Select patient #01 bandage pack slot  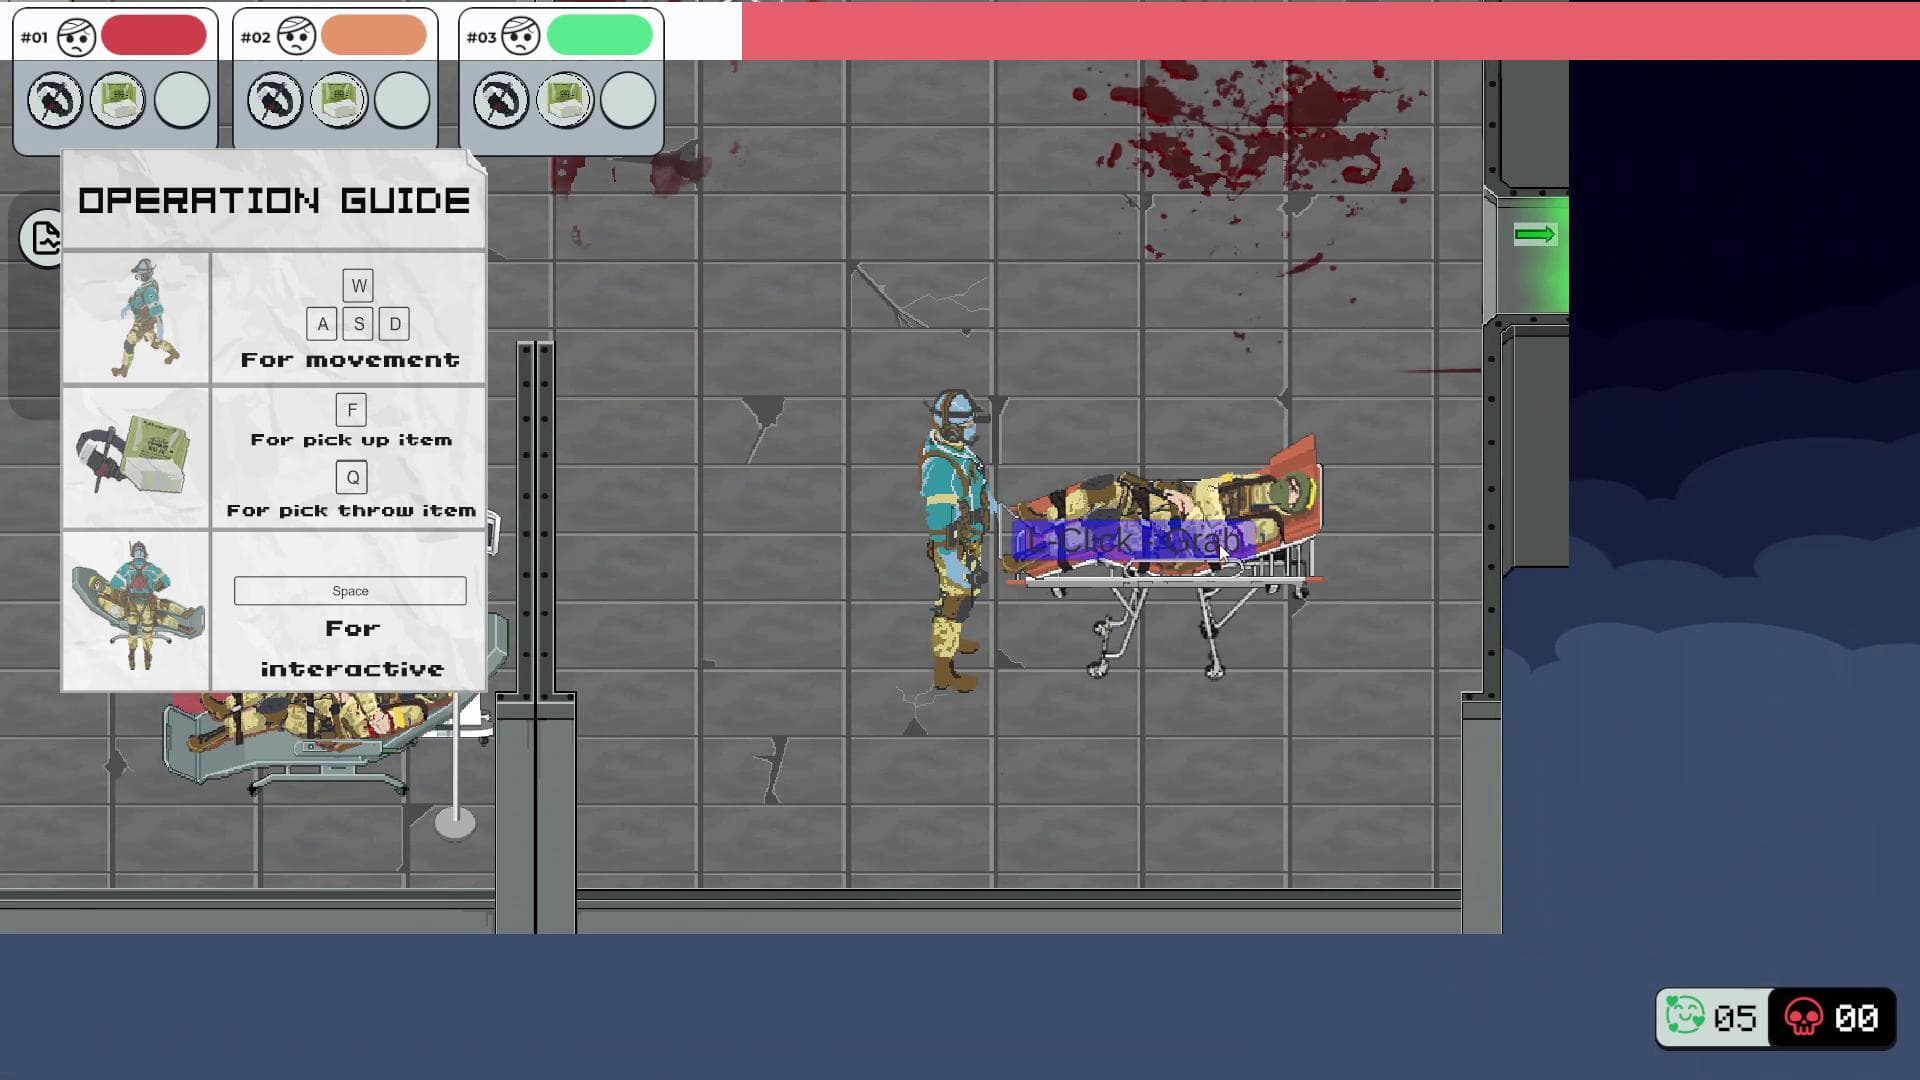[x=119, y=100]
